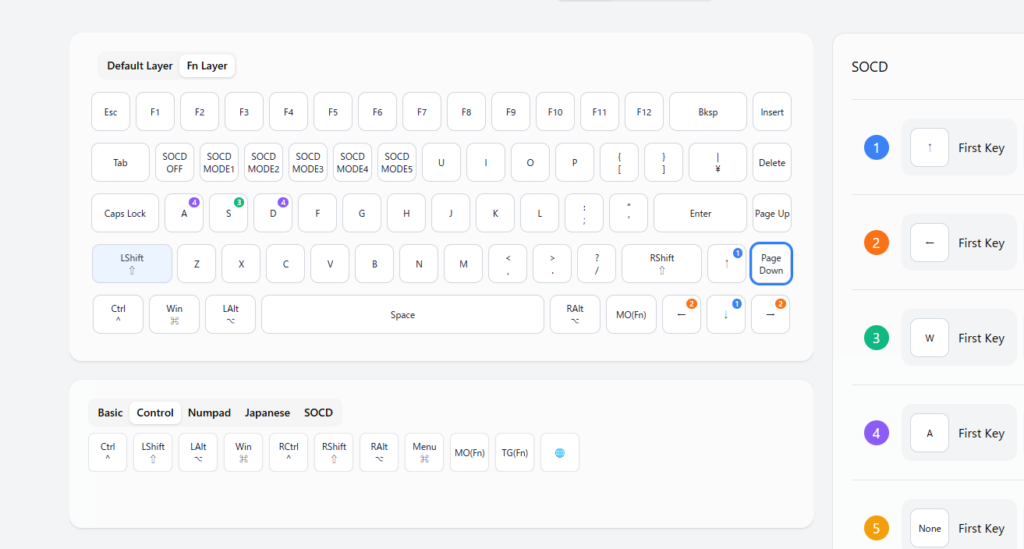Open First Key option for SOCD pair 3
Viewport: 1024px width, 549px height.
pyautogui.click(x=980, y=338)
